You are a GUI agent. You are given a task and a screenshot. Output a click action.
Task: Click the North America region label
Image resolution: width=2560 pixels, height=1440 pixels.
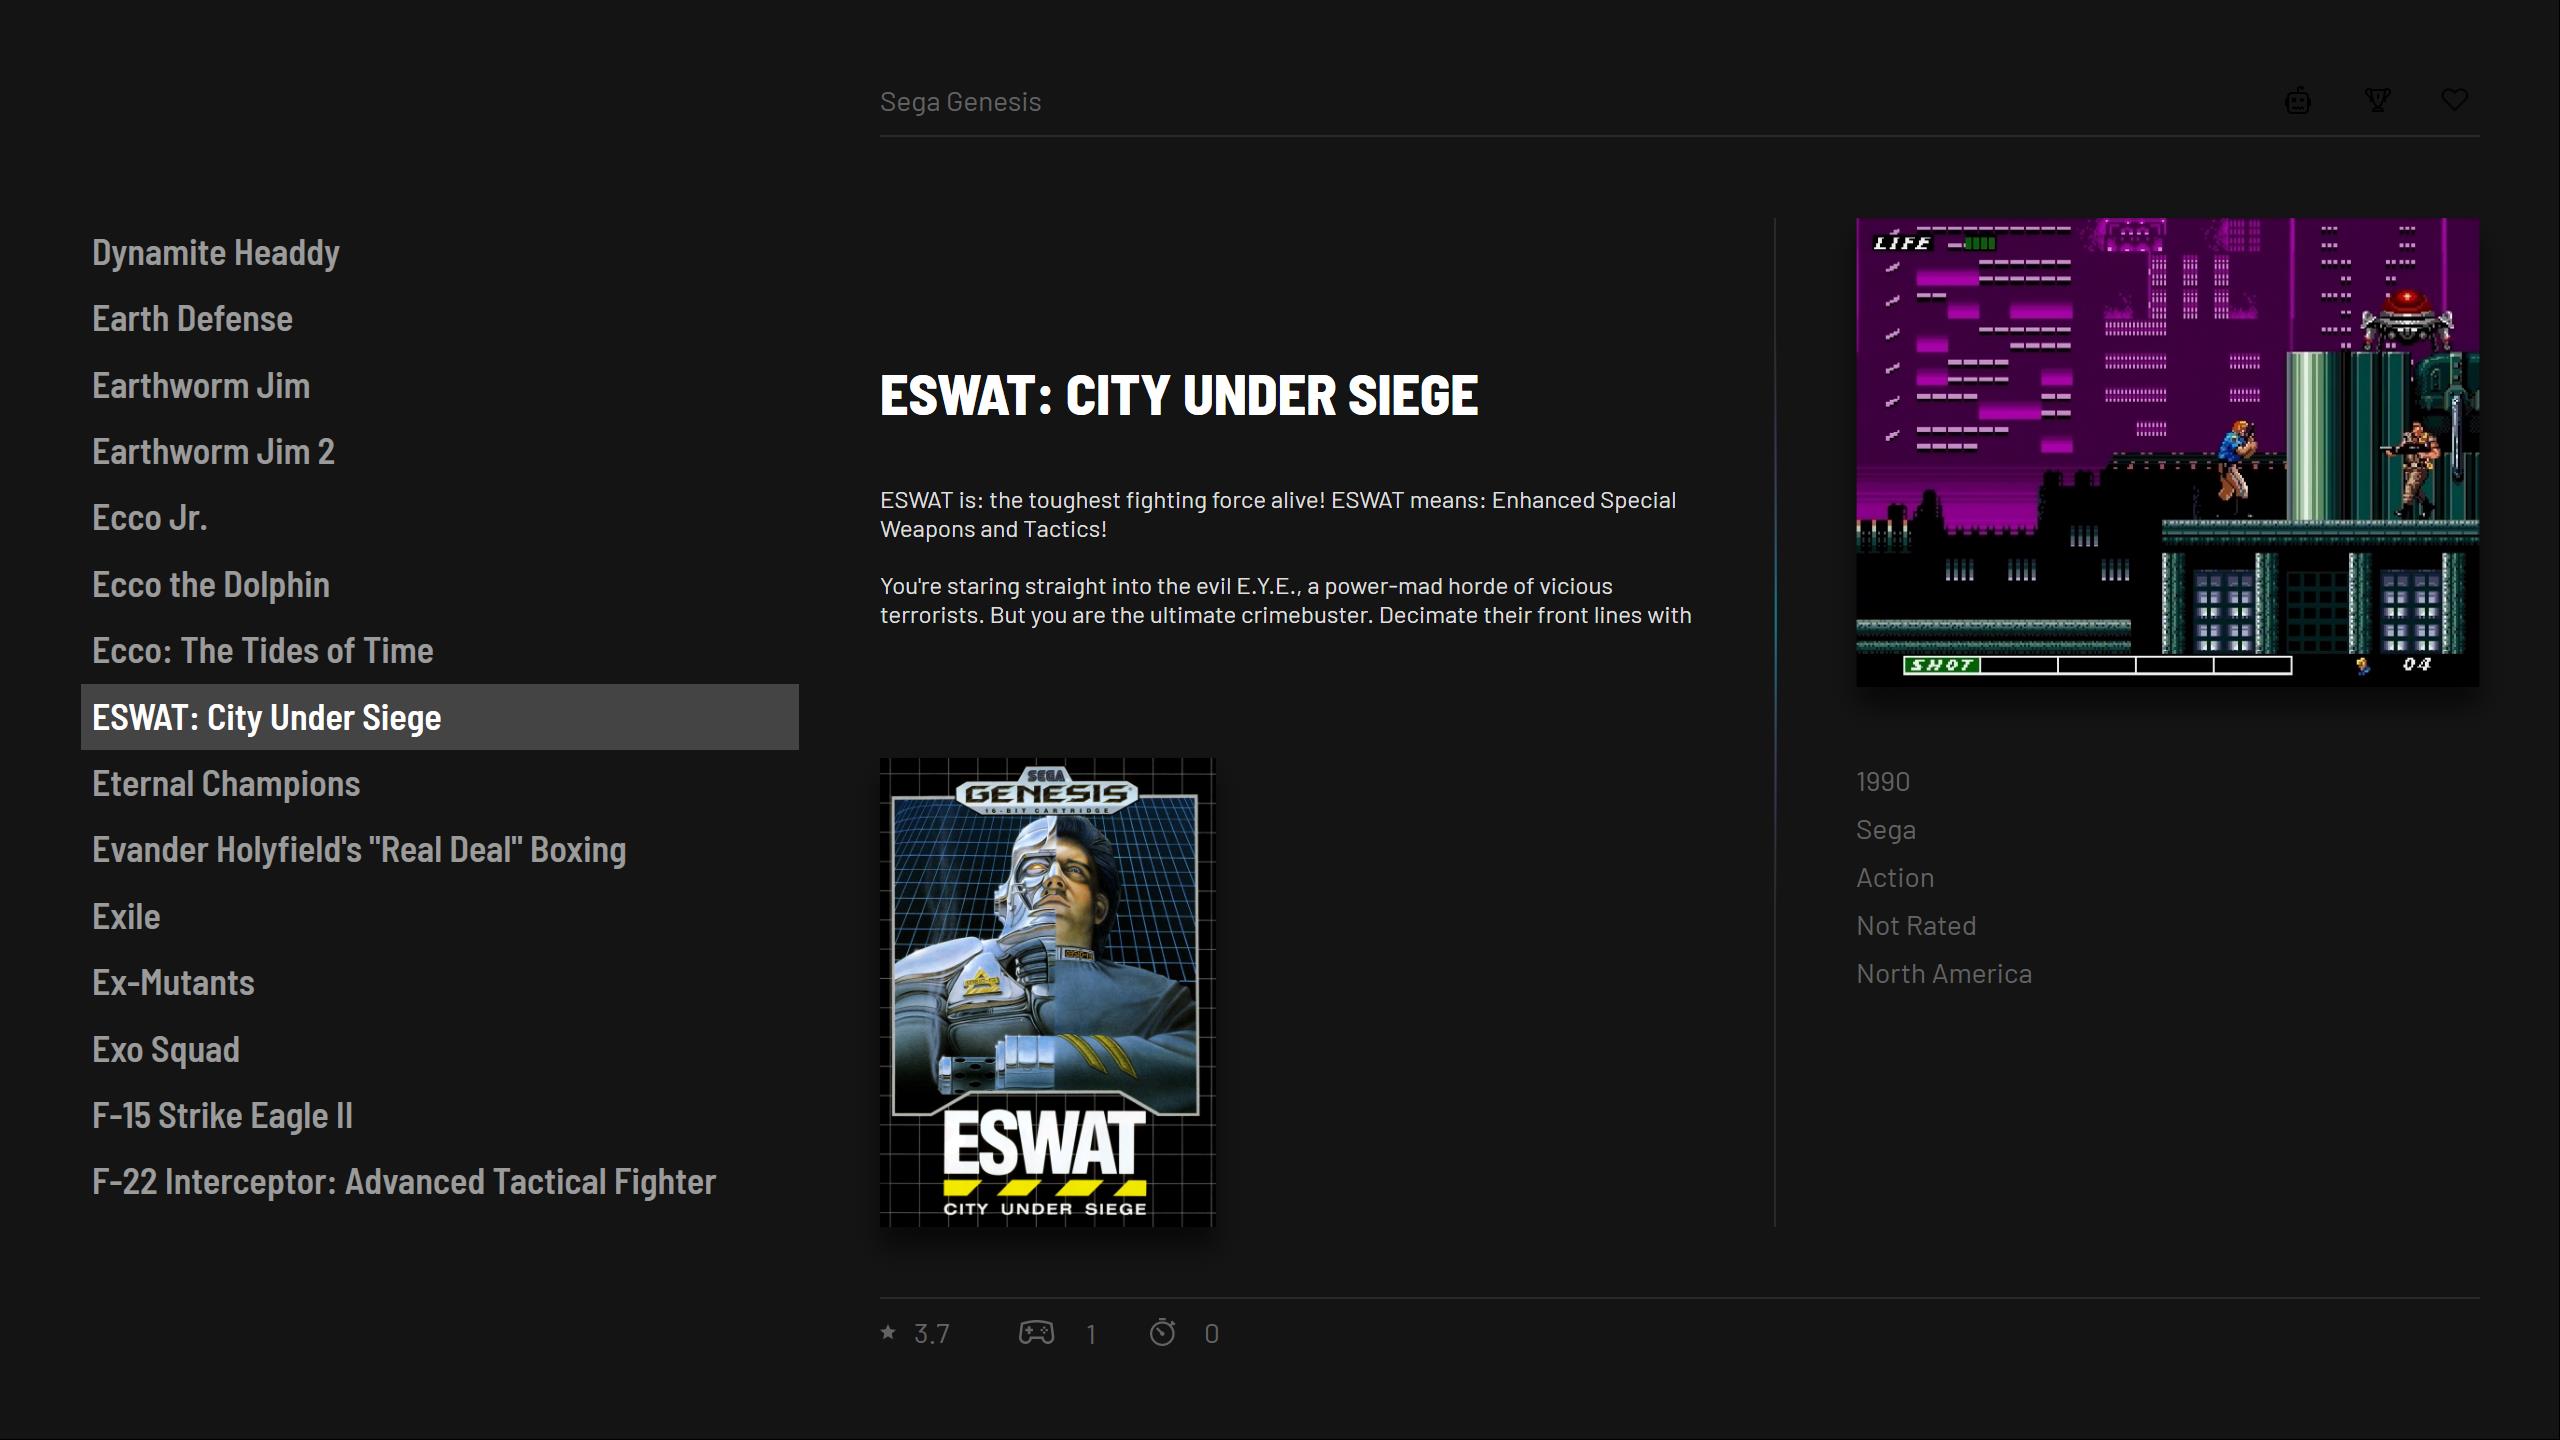click(x=1944, y=974)
